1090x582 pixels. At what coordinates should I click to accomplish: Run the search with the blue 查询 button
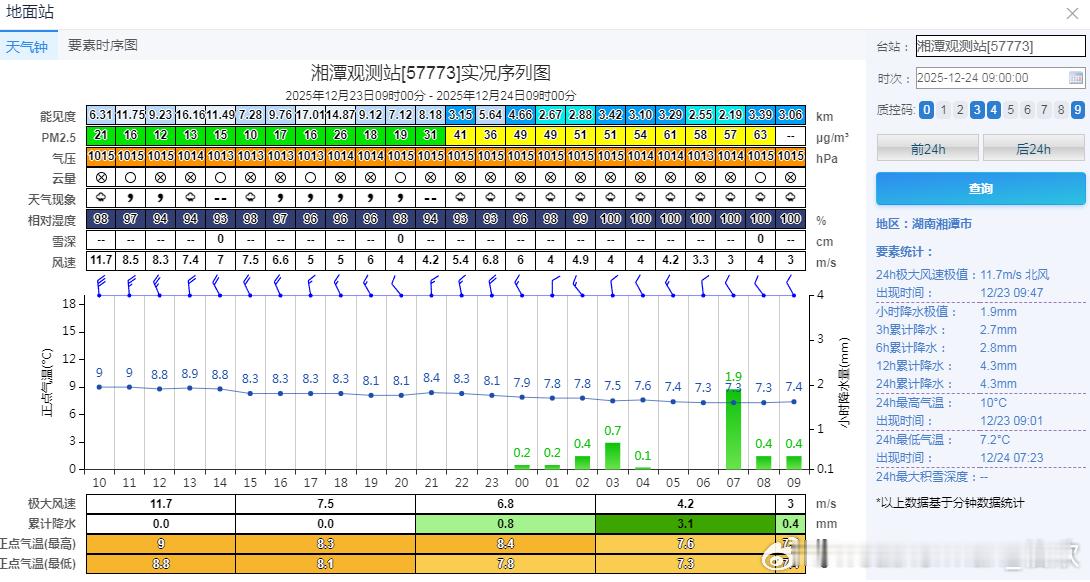[x=980, y=188]
